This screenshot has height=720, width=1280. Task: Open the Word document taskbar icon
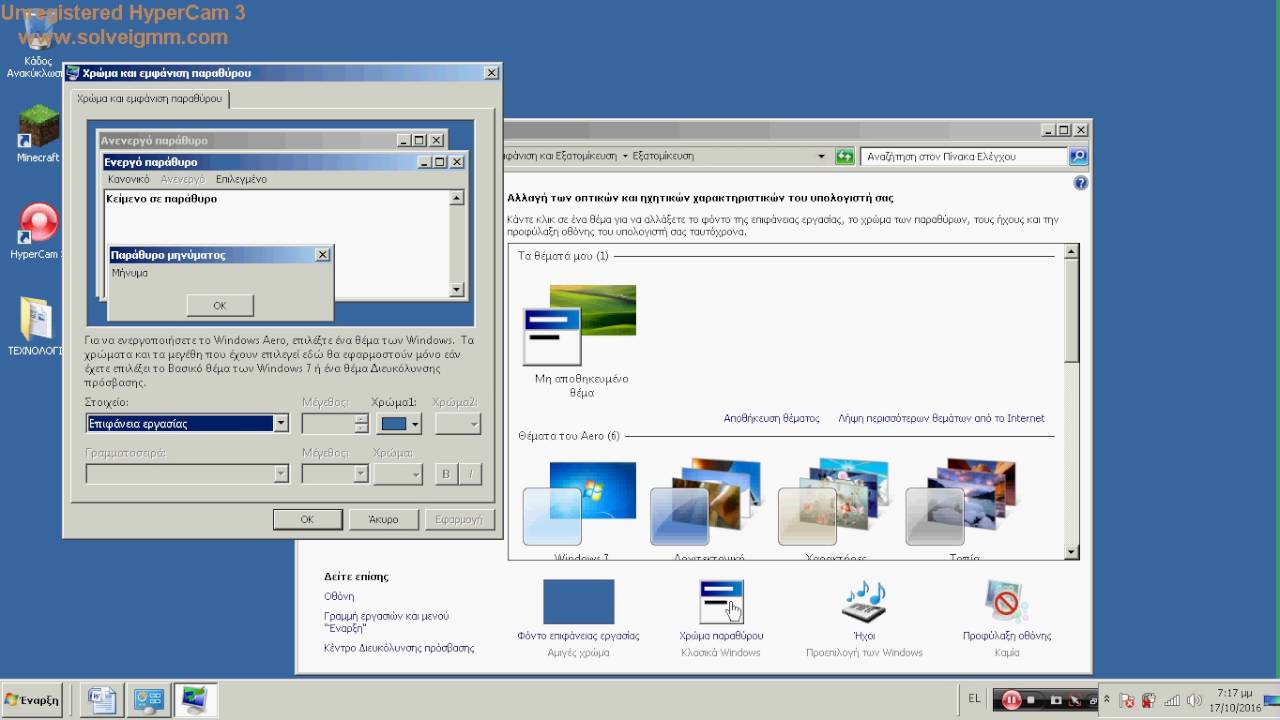103,700
